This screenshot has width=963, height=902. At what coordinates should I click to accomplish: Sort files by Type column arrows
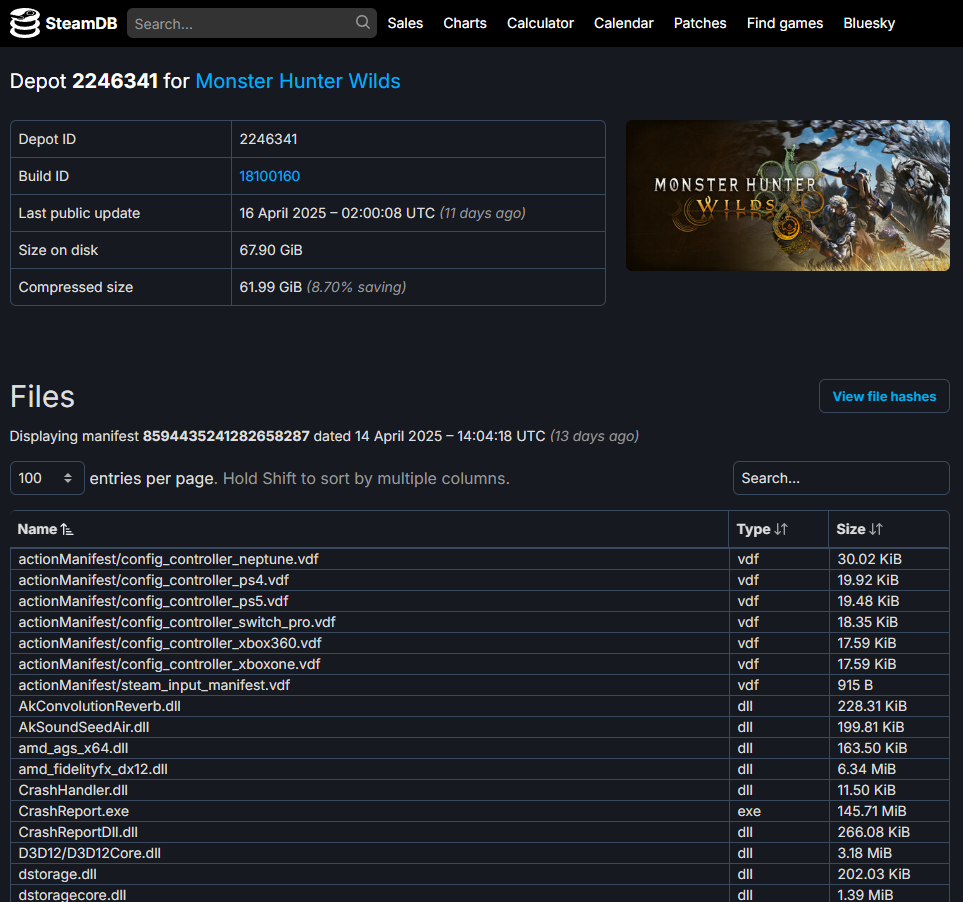click(781, 529)
